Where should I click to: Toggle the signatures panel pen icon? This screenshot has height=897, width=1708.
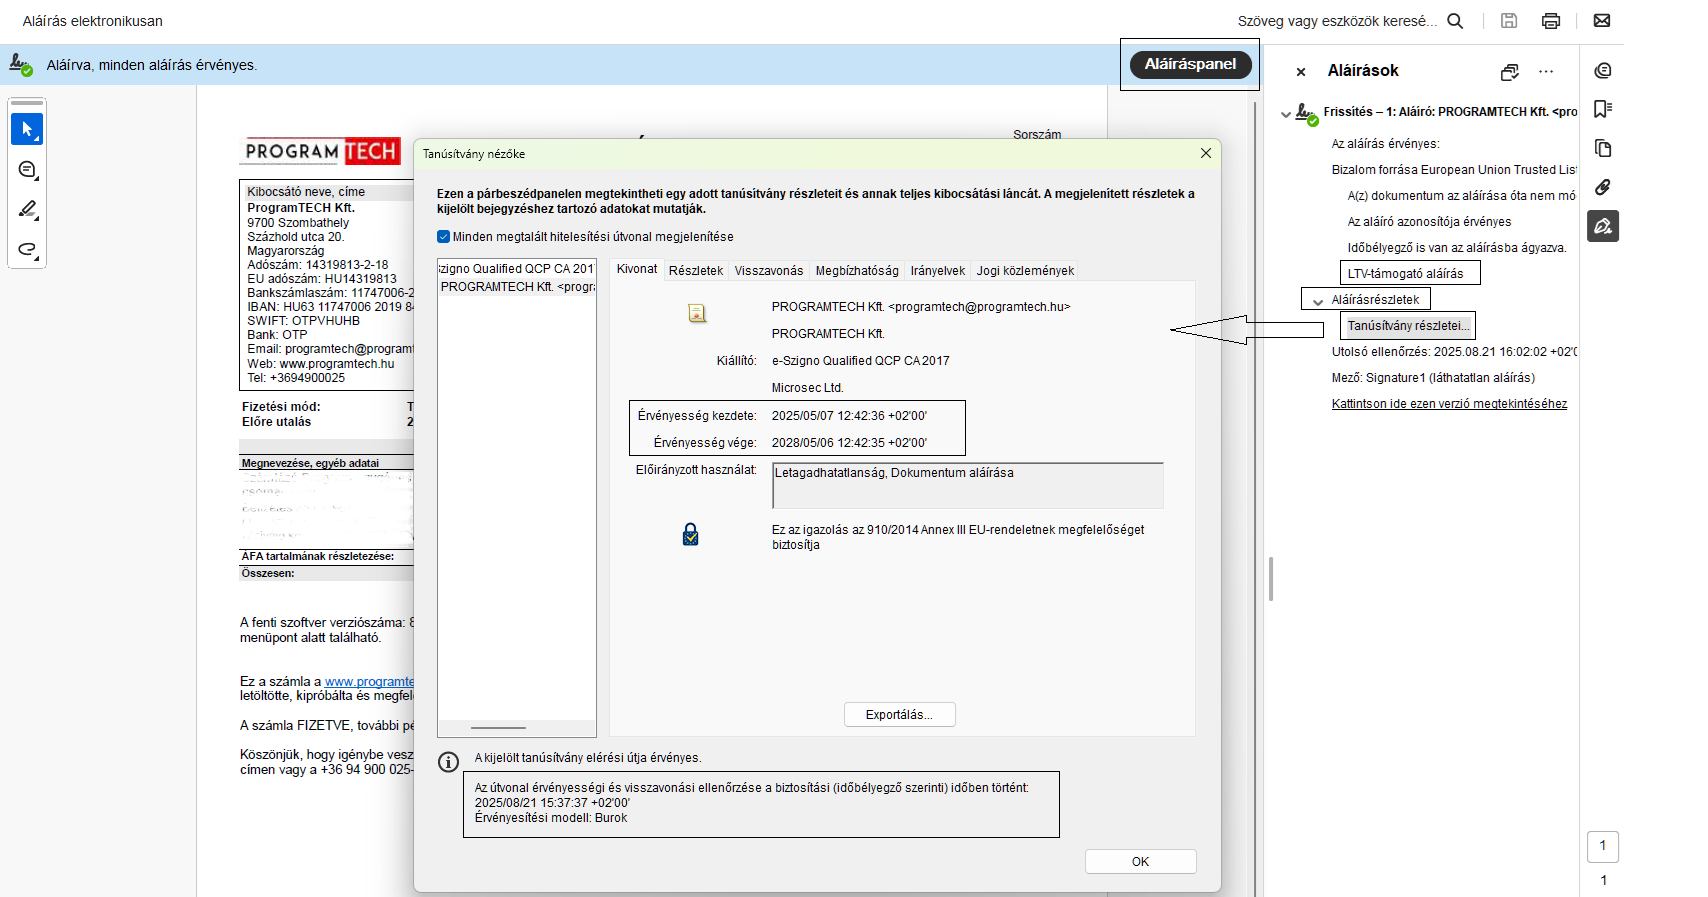(x=1603, y=226)
